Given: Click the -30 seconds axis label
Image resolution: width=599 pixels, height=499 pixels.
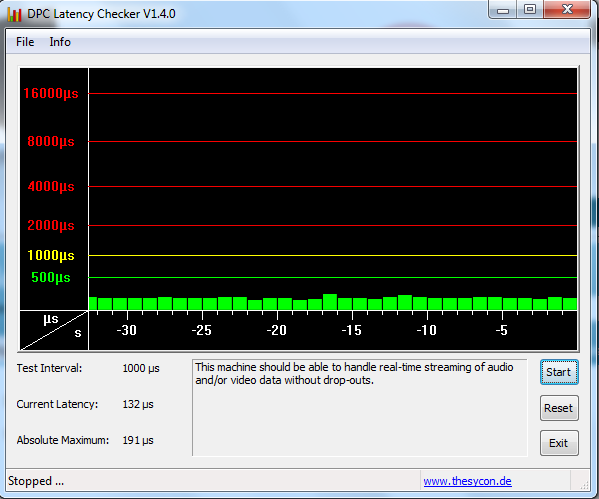Looking at the screenshot, I should [126, 330].
